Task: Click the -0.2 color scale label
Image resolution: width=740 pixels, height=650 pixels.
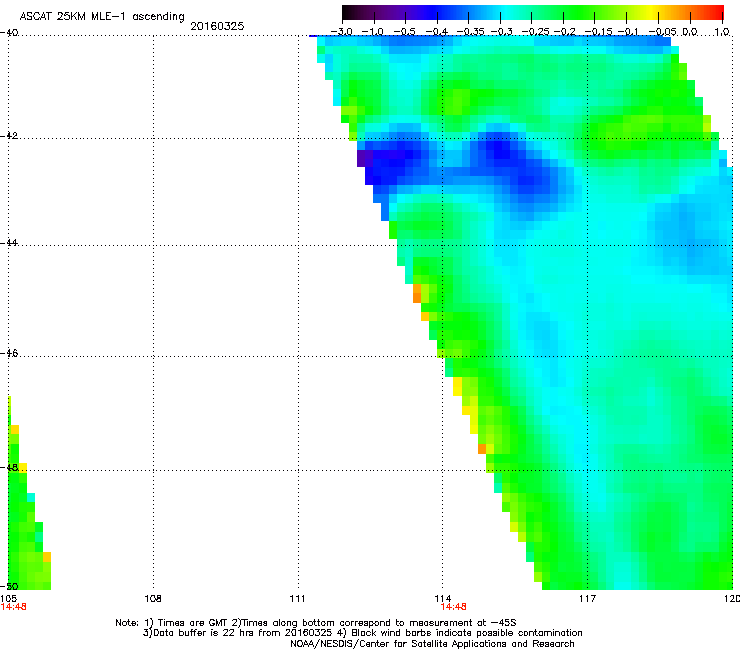Action: [565, 32]
